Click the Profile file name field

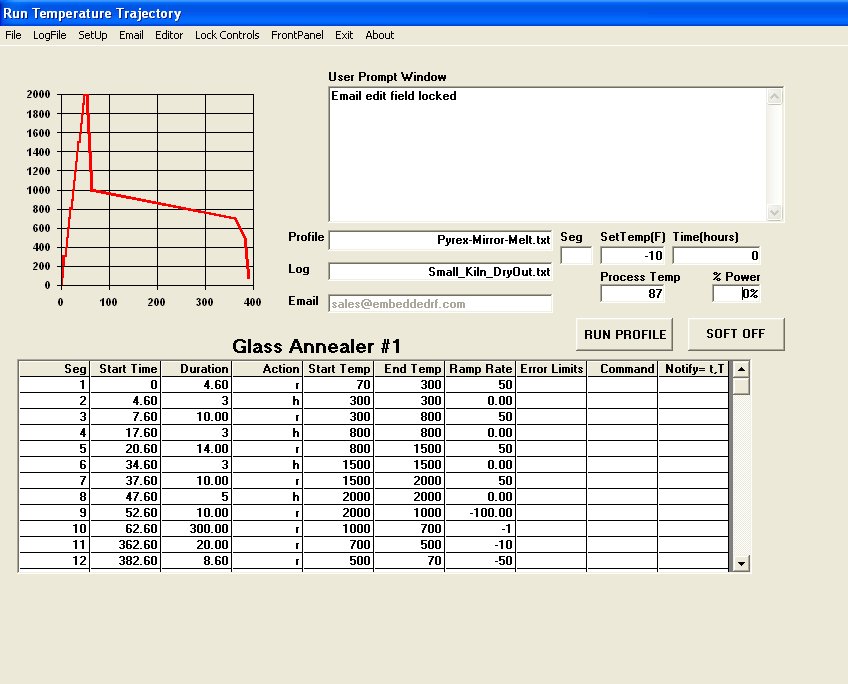pos(440,240)
